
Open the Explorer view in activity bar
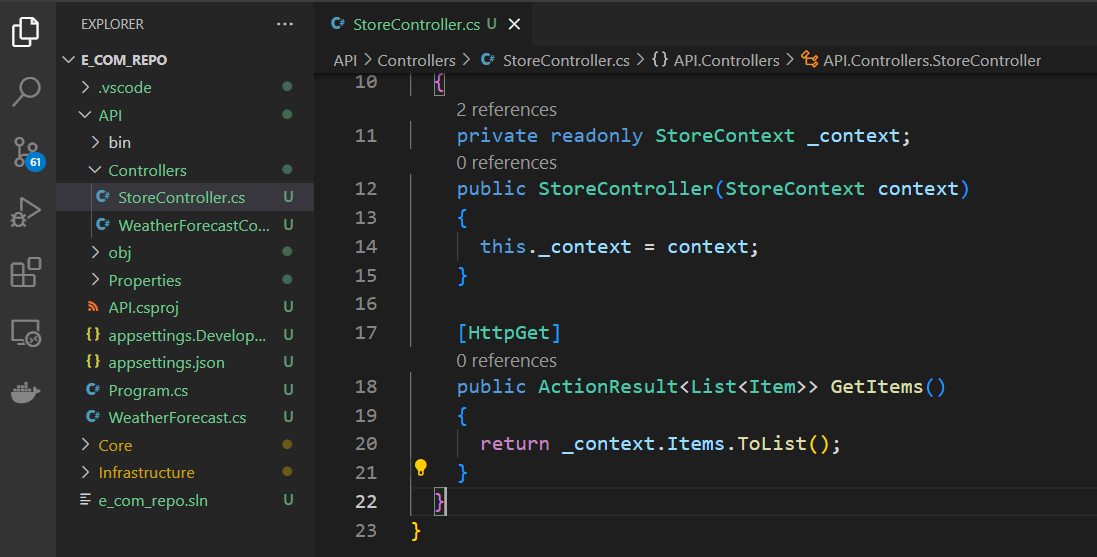(26, 31)
